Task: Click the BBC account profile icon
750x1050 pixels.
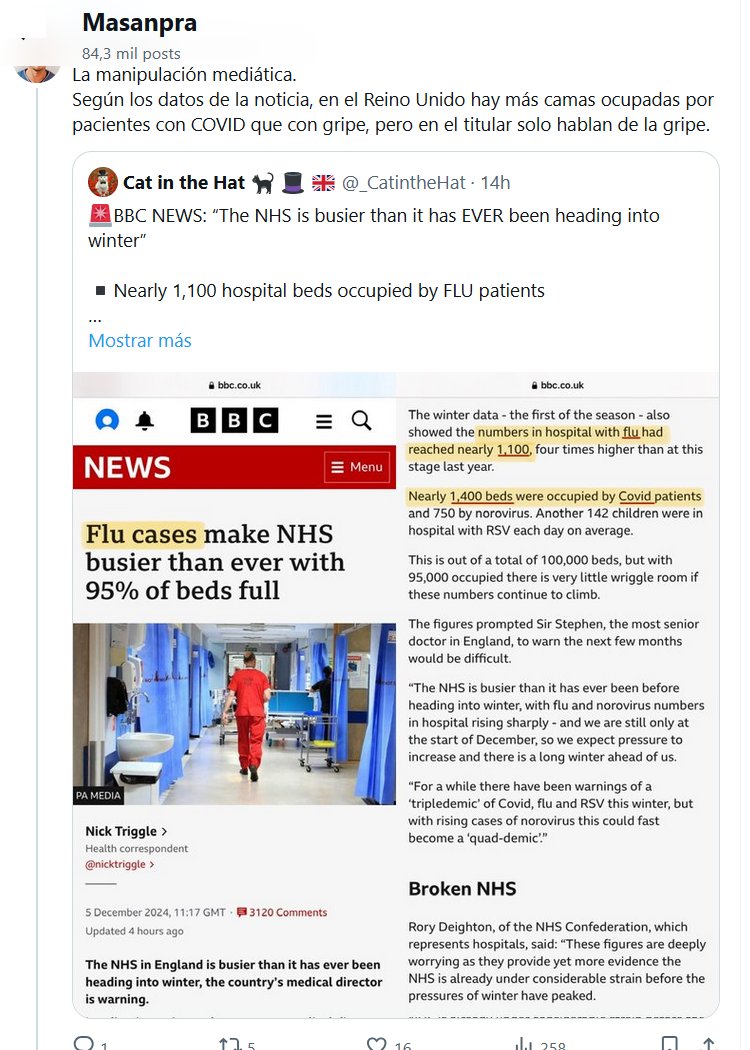Action: (107, 421)
